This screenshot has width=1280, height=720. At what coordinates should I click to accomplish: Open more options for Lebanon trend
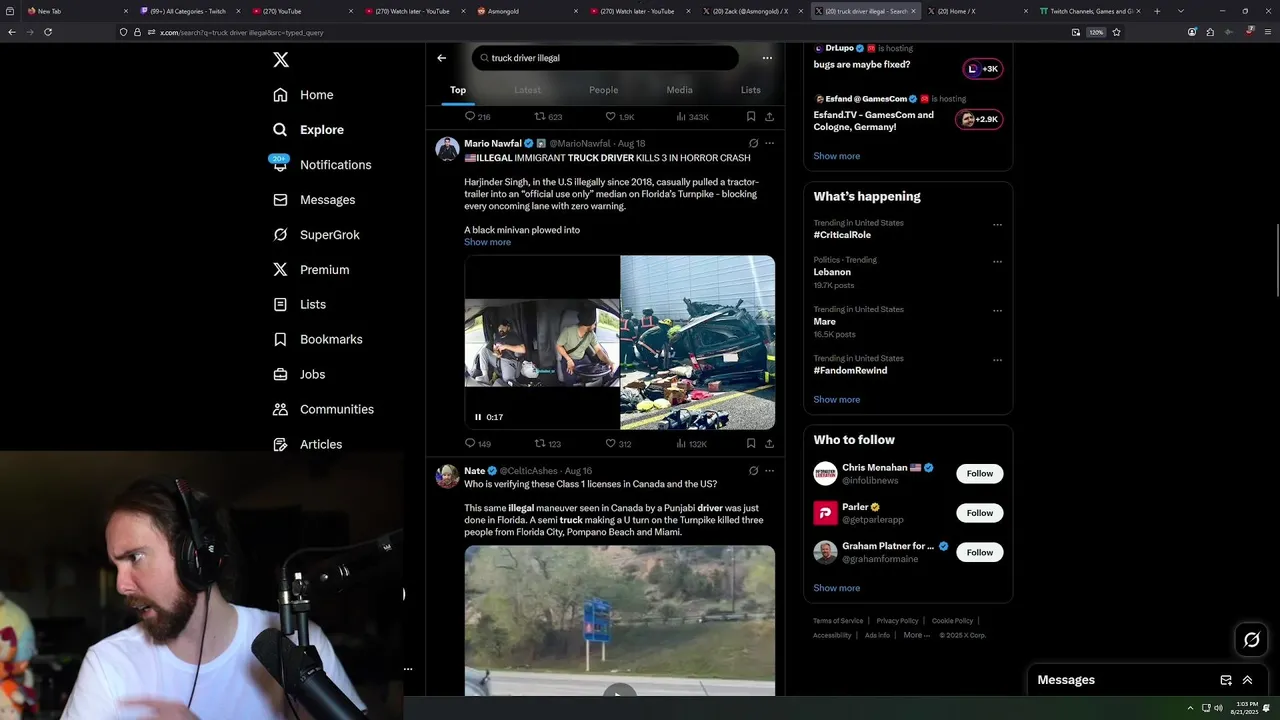997,262
